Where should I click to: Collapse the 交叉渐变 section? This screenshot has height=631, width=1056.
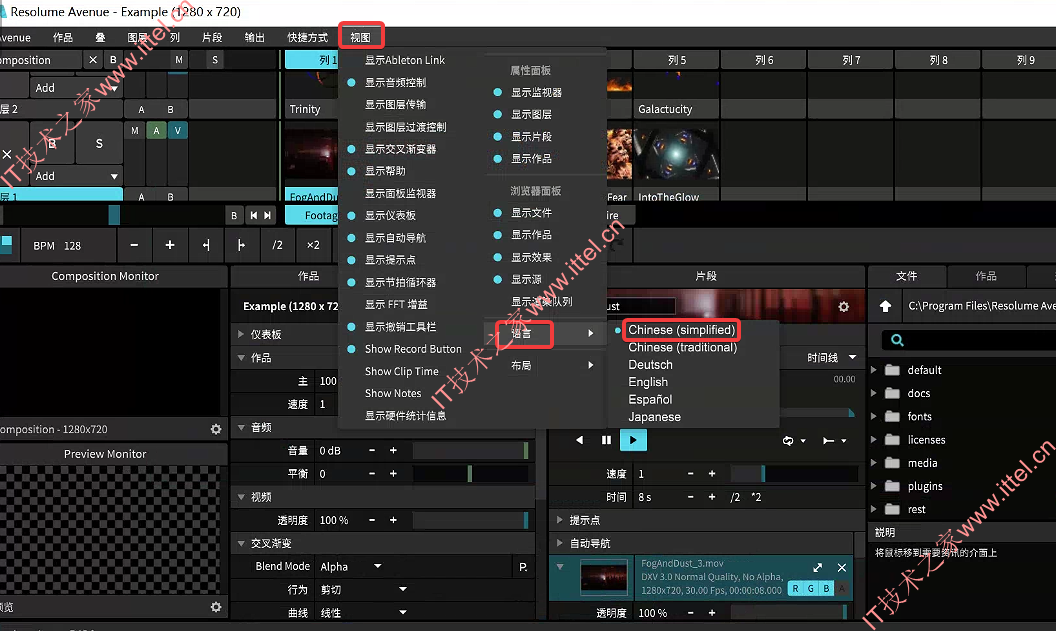[241, 543]
